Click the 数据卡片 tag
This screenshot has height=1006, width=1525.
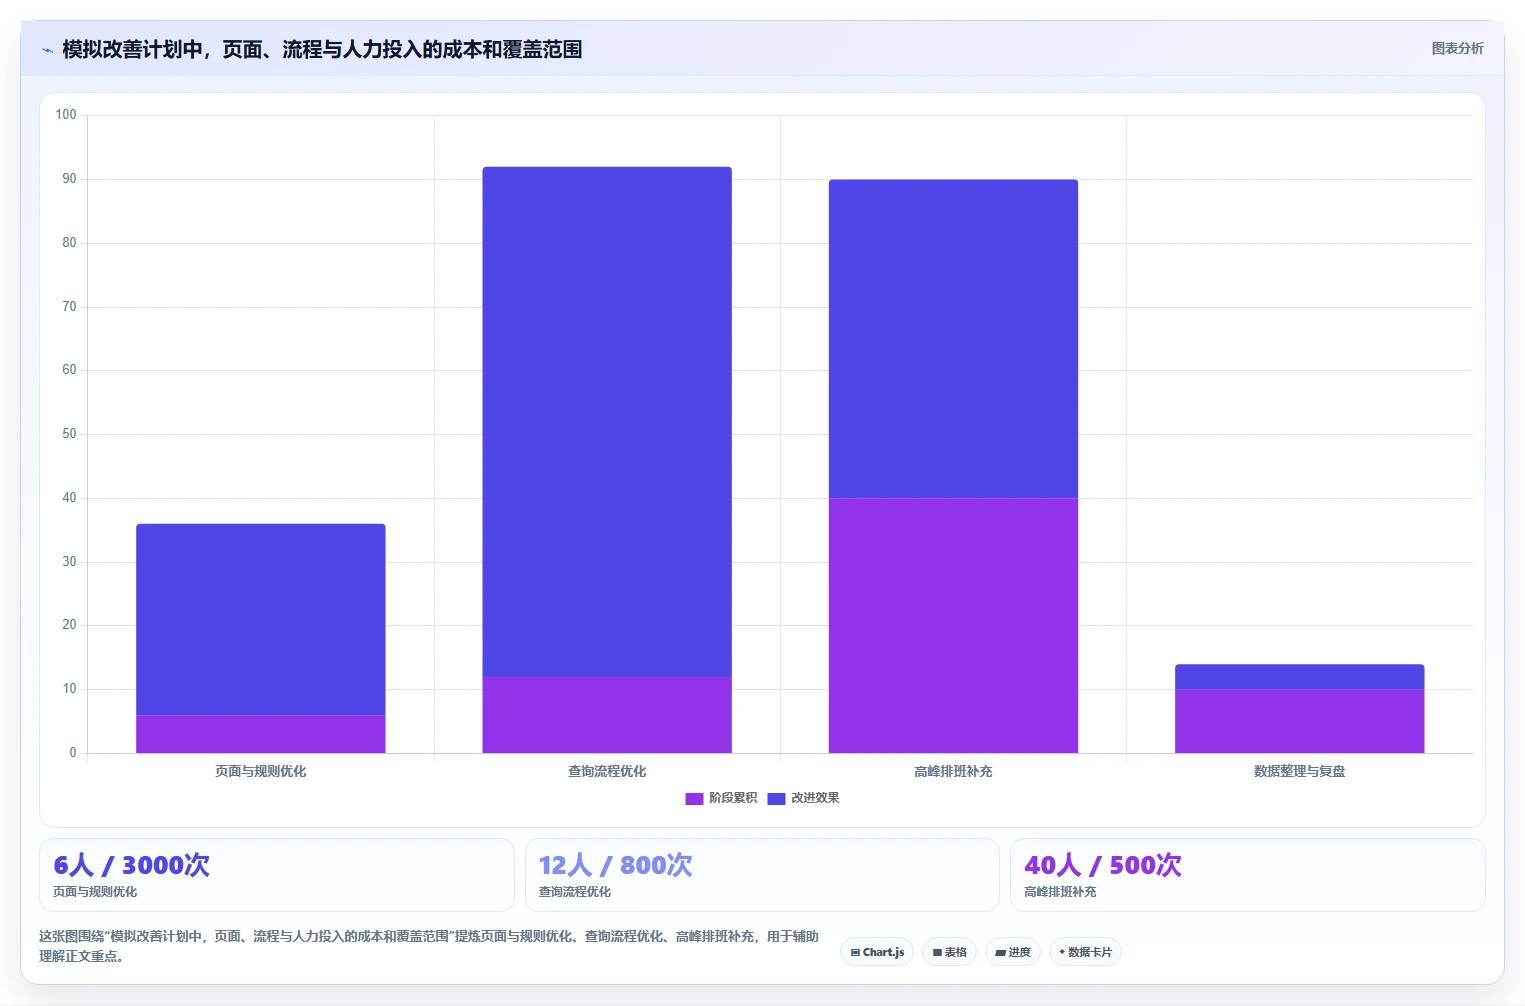1085,952
